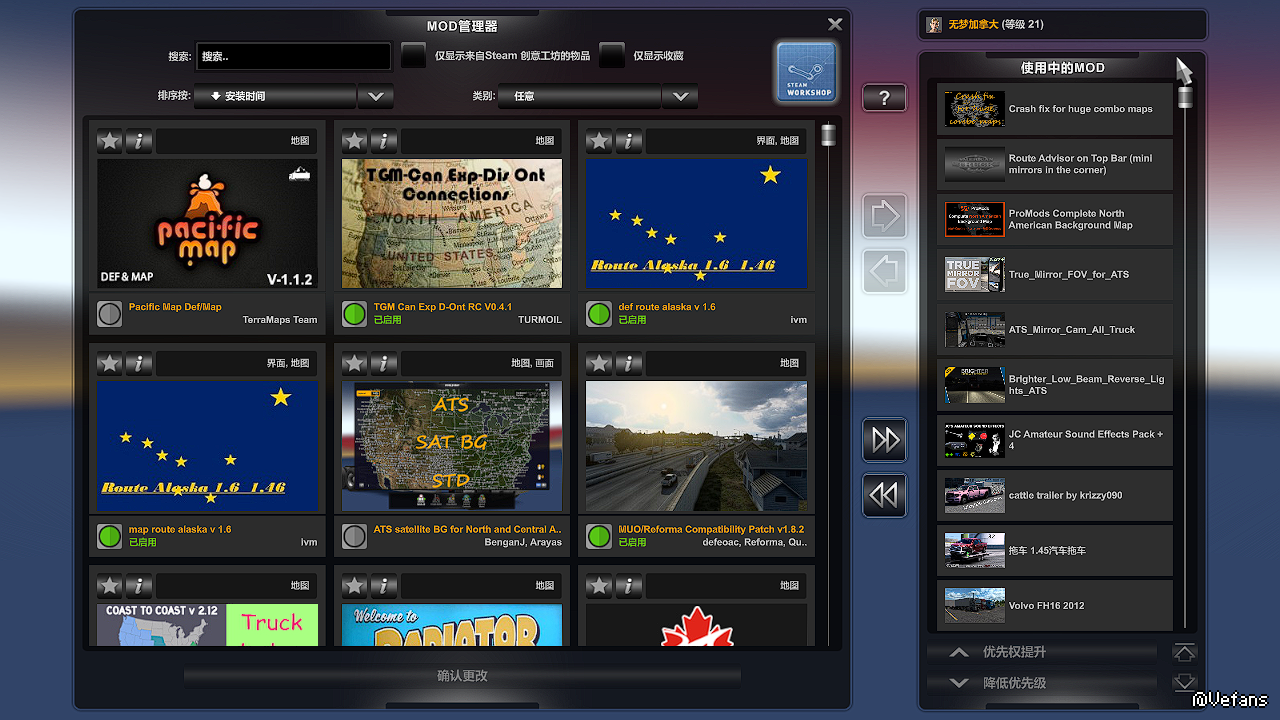
Task: Select 'Crash fix for huge combo maps'
Action: tap(1055, 109)
